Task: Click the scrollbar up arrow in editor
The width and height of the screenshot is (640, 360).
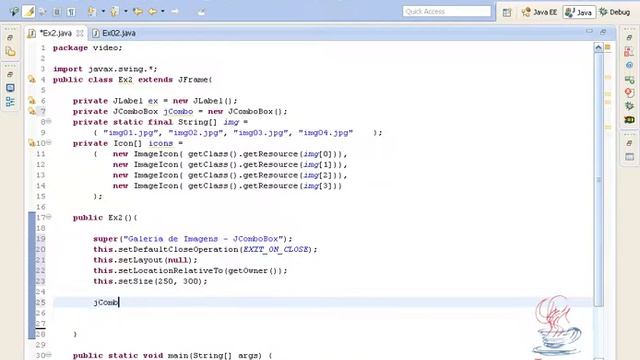Action: pos(598,48)
